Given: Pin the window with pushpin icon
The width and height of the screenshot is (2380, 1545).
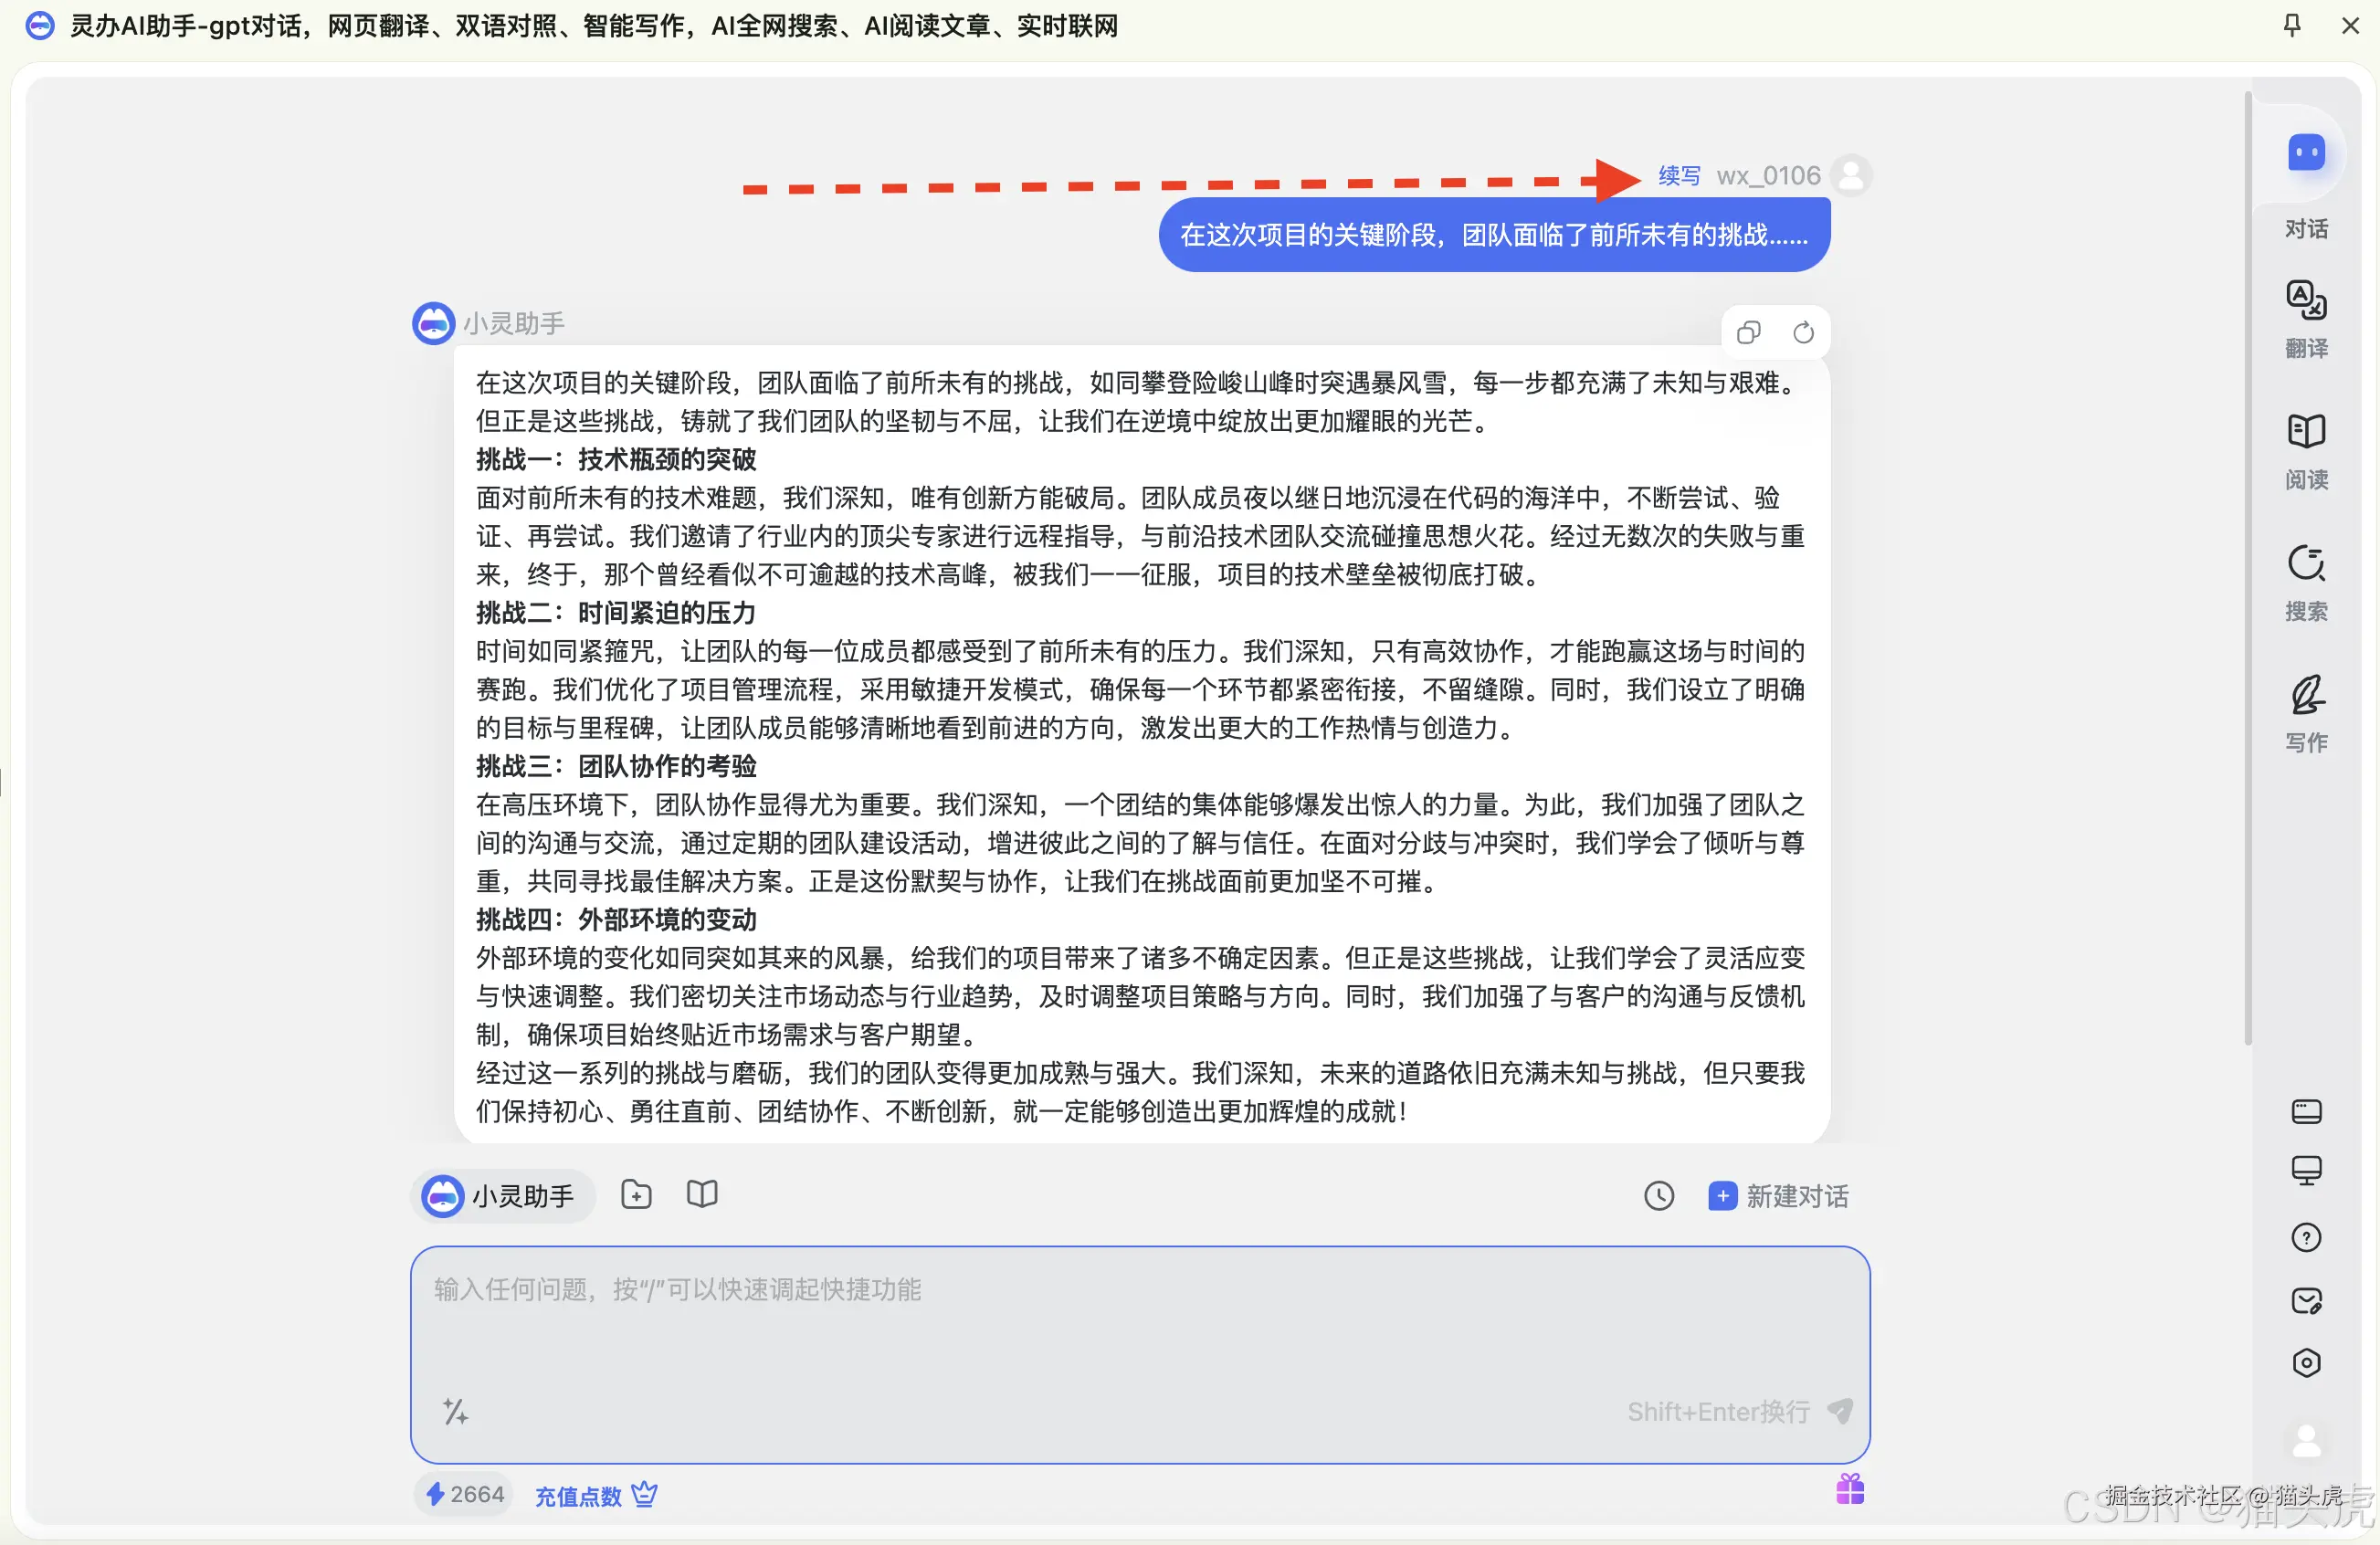Looking at the screenshot, I should [2292, 25].
